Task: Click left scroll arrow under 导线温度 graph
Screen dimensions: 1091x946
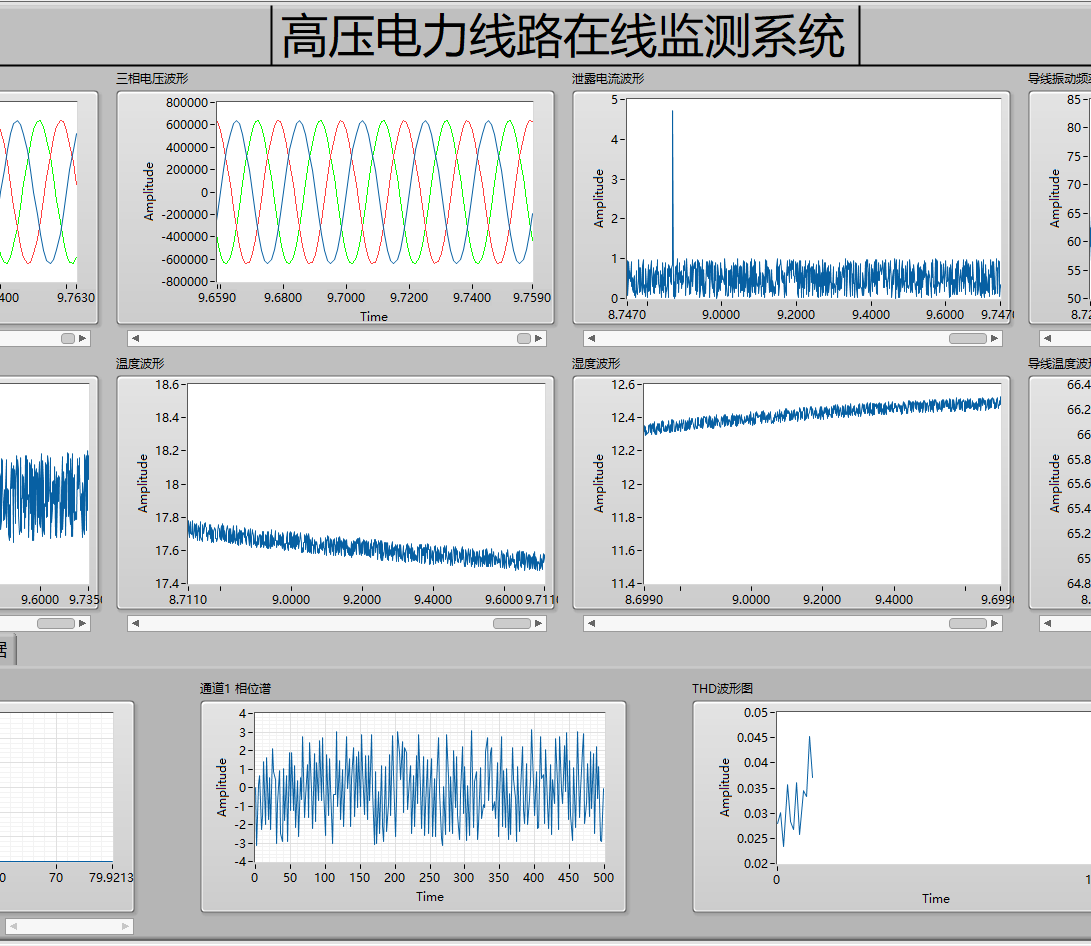Action: coord(1048,623)
